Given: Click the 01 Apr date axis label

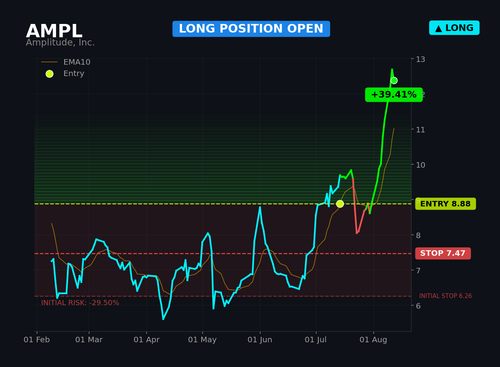Looking at the screenshot, I should point(146,340).
